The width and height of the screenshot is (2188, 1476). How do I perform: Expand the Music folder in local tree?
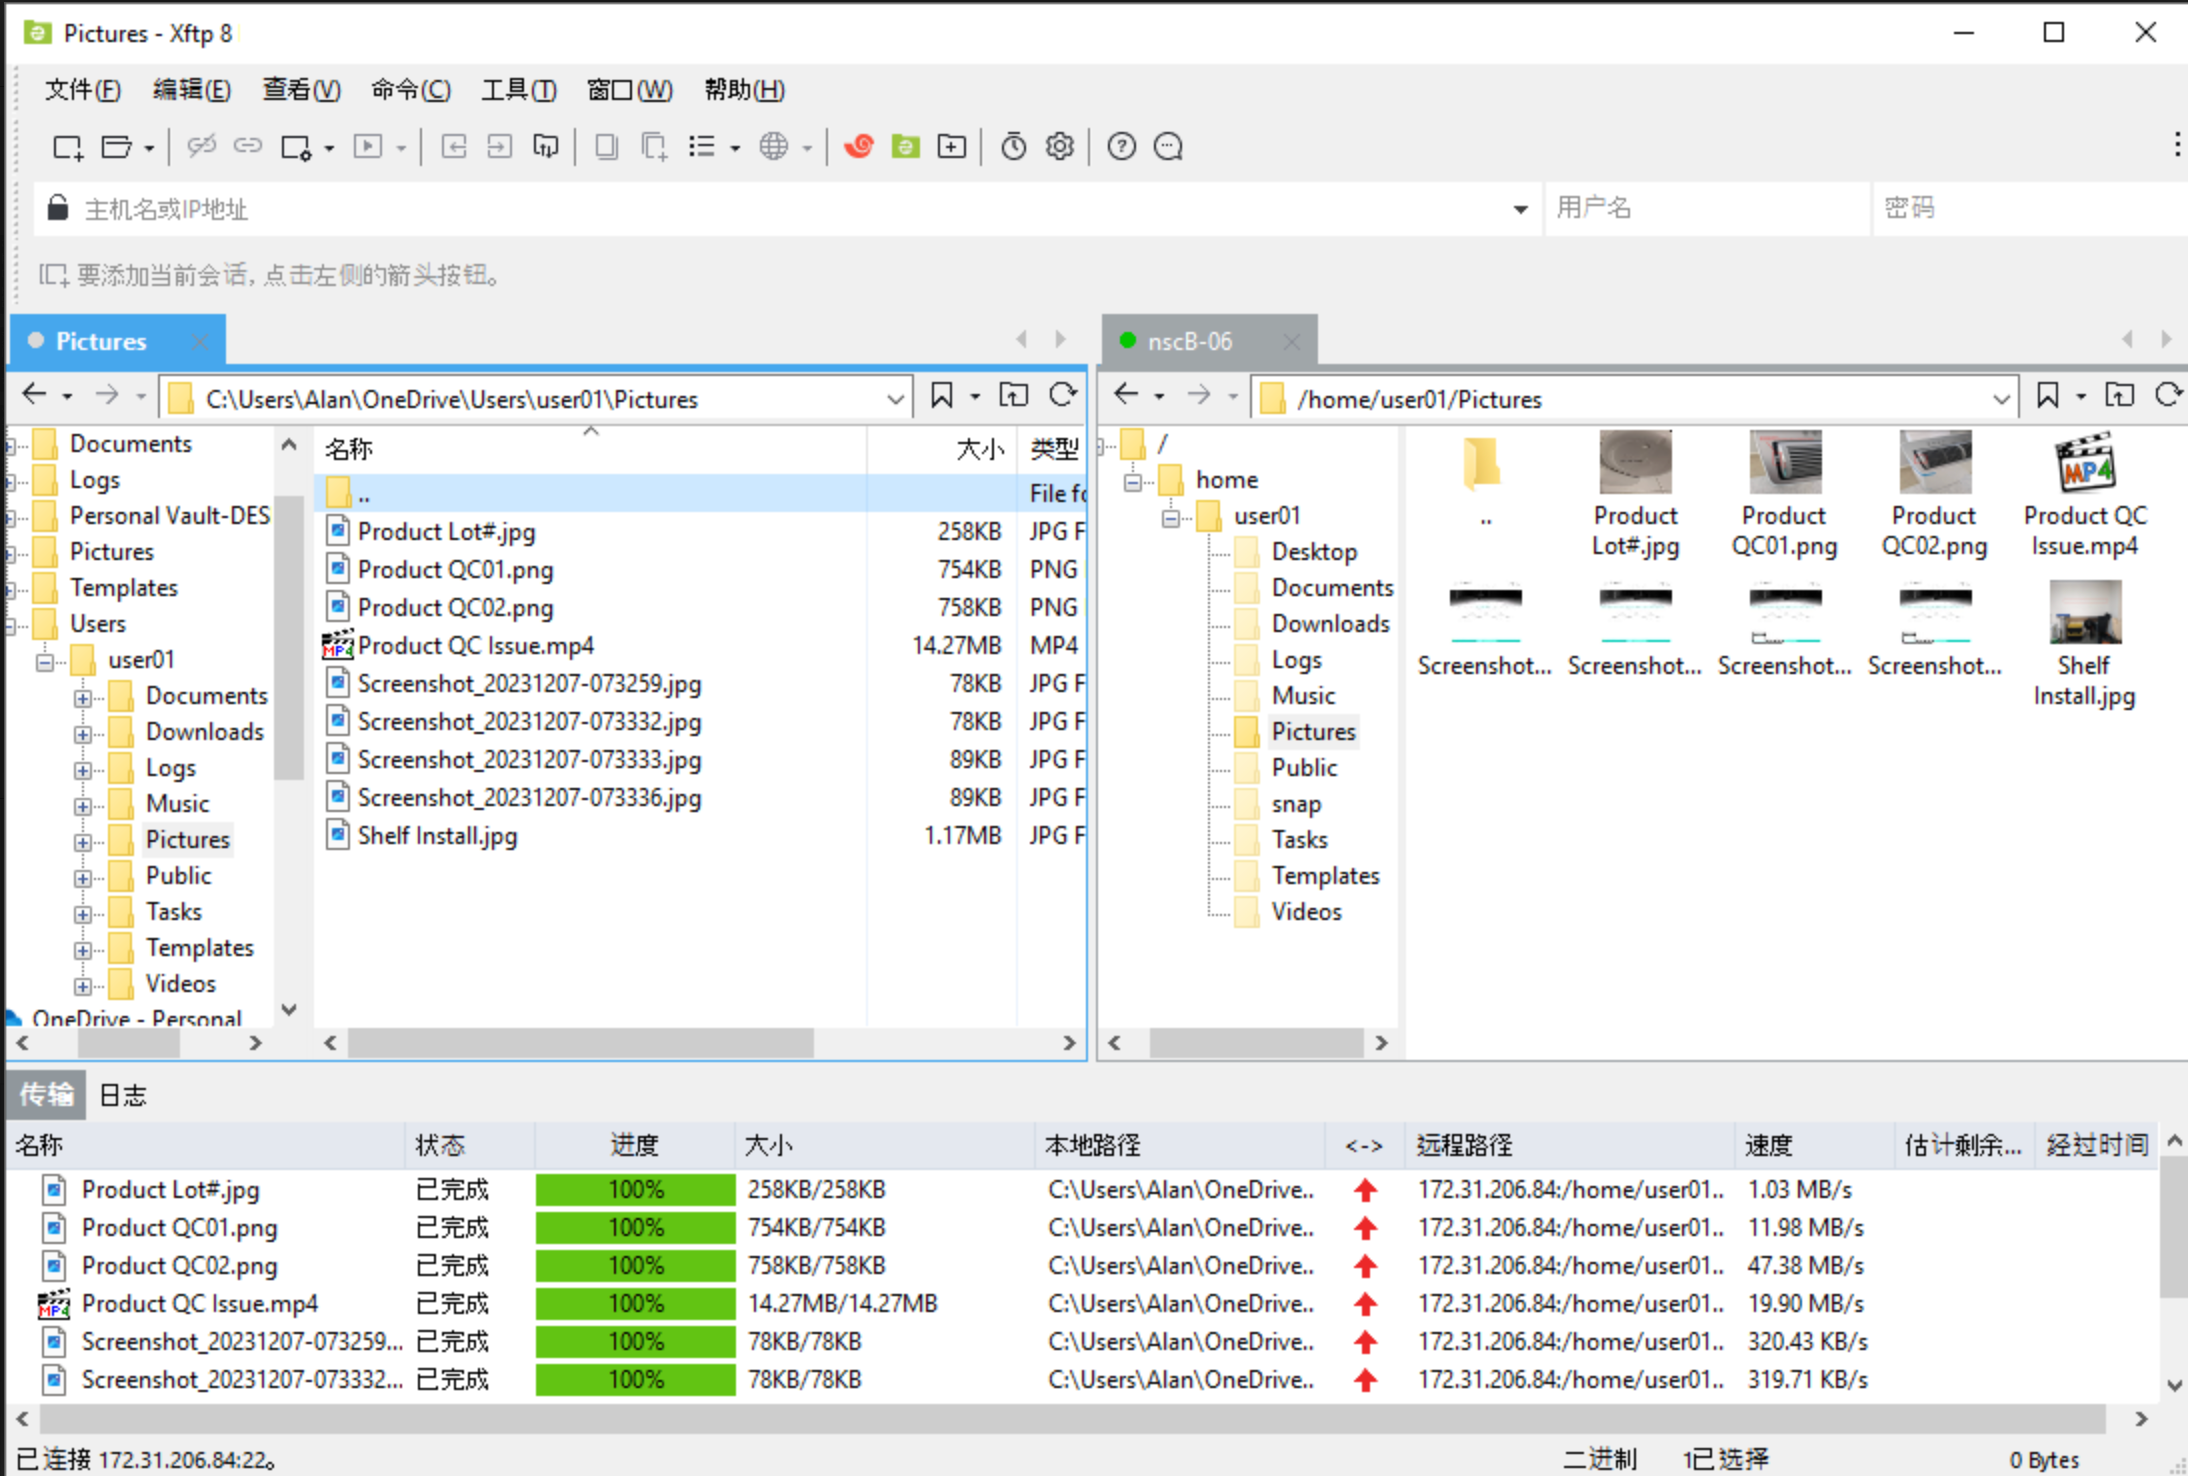point(83,806)
